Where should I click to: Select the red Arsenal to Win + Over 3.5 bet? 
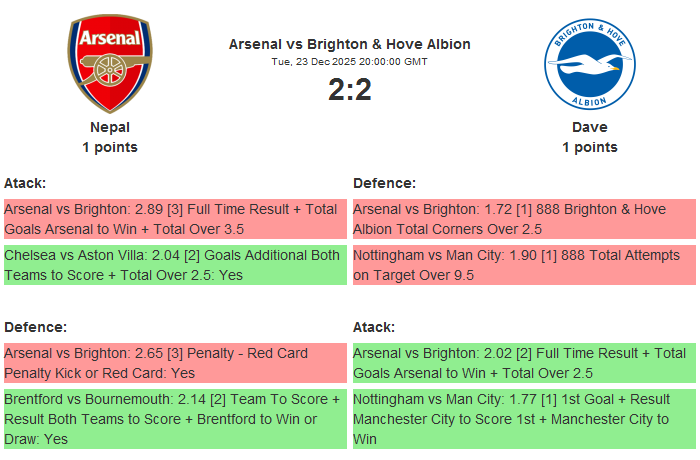click(175, 219)
